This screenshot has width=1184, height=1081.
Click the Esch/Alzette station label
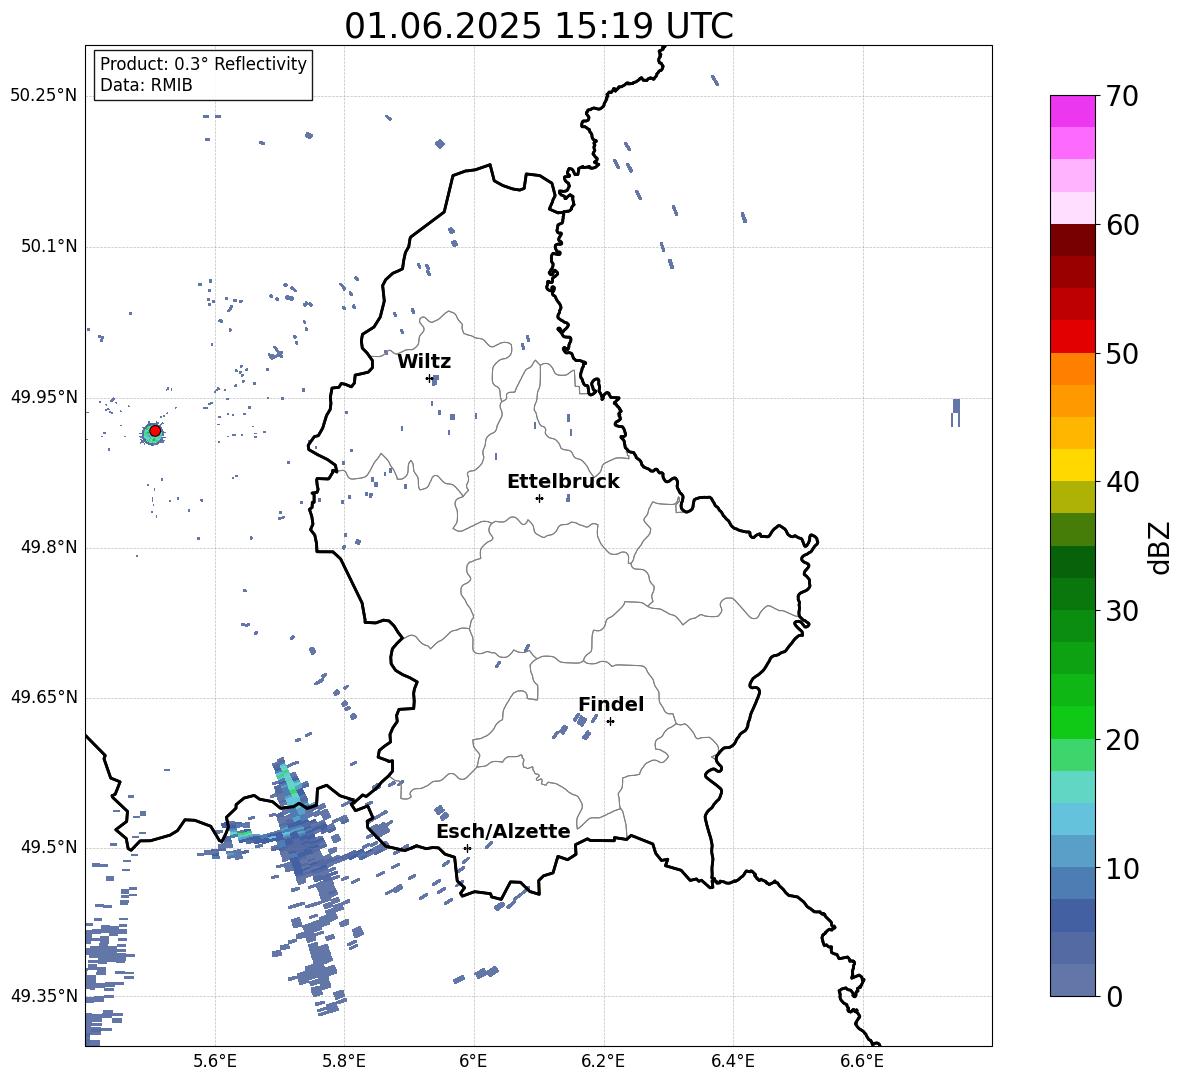coord(503,831)
